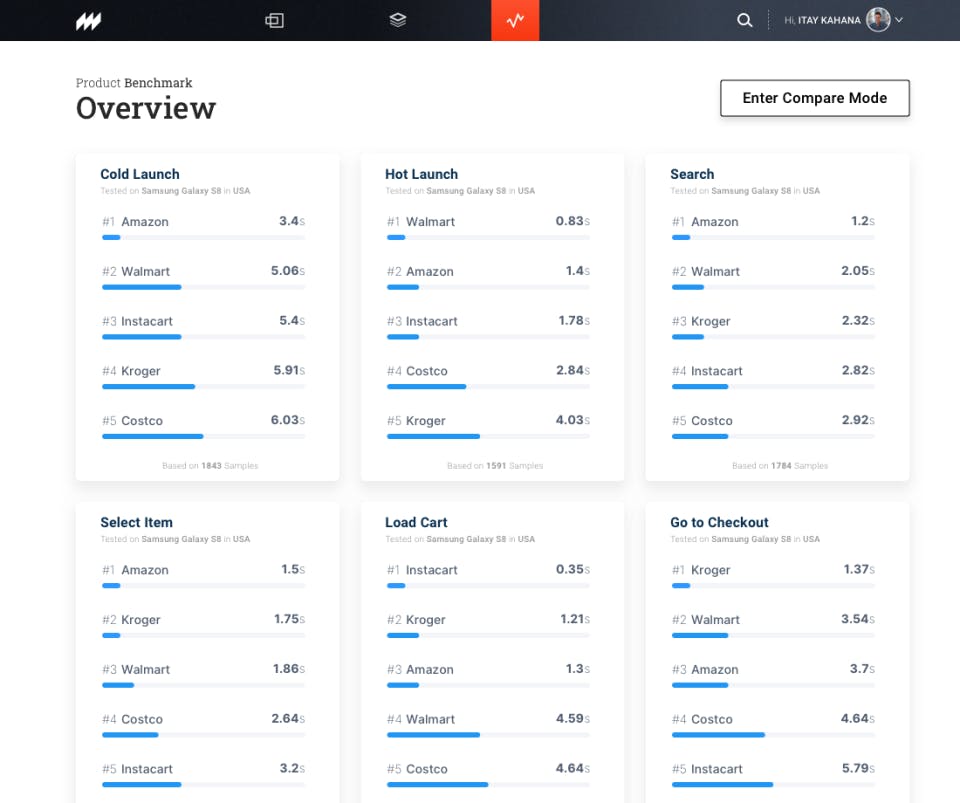Click Enter Compare Mode button
960x803 pixels.
click(x=814, y=98)
